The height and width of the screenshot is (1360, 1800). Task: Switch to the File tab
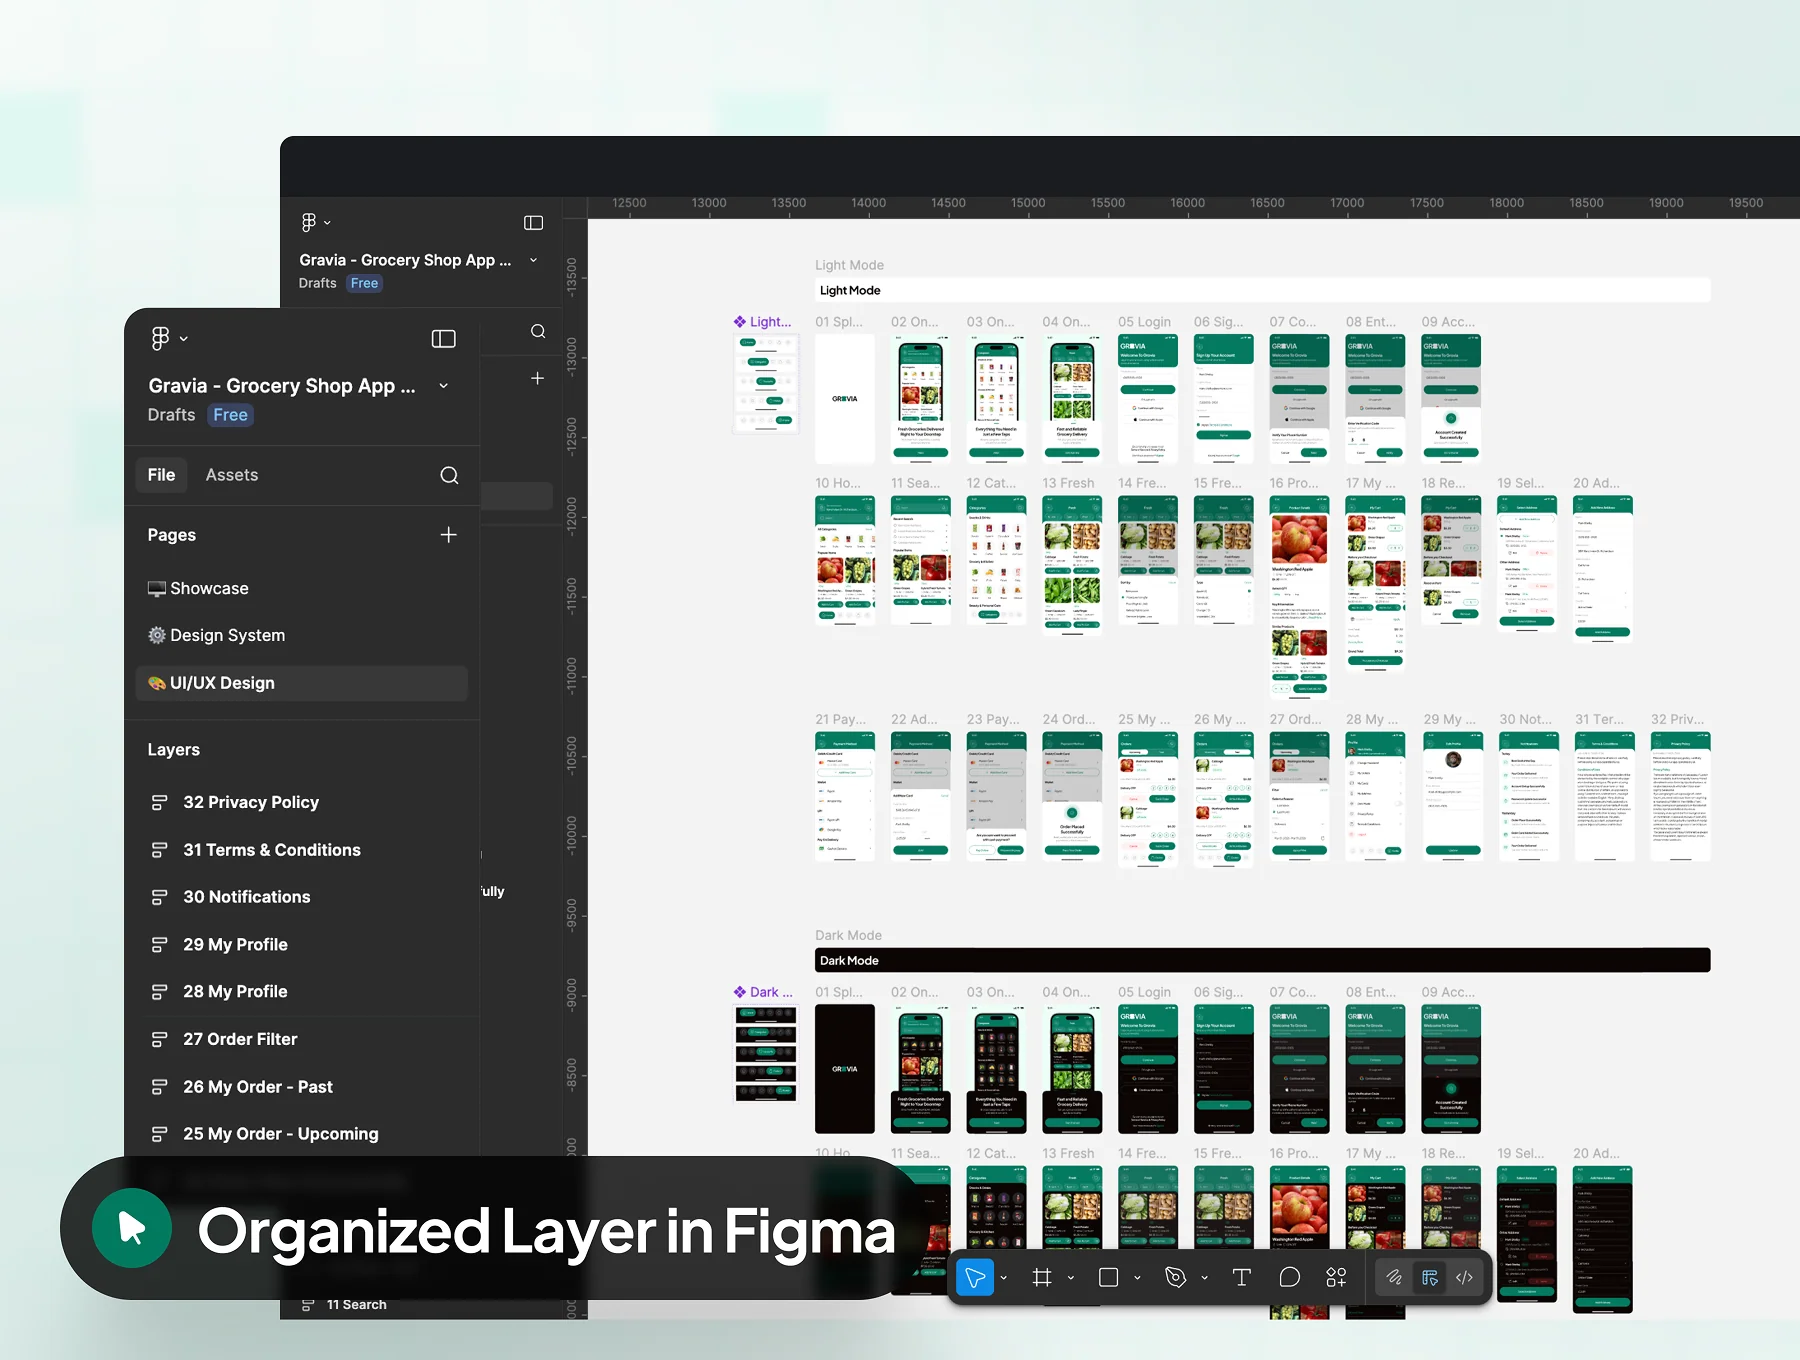tap(161, 475)
